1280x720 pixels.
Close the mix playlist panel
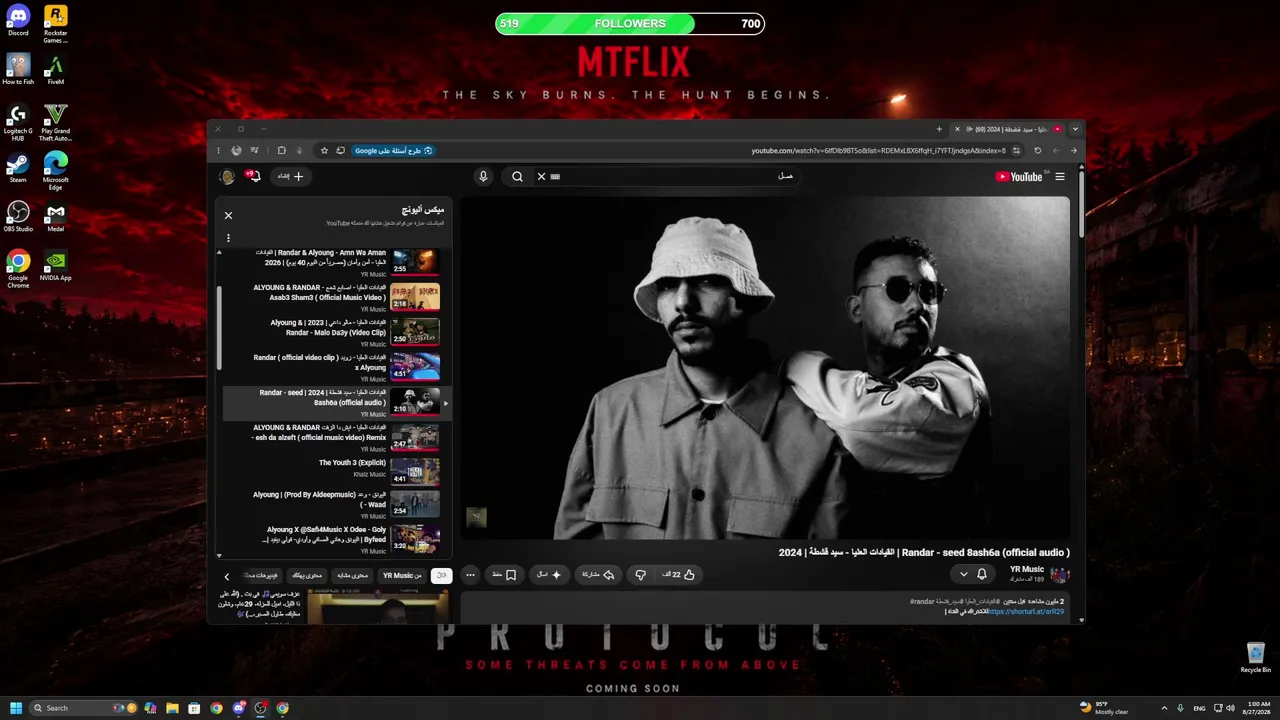coord(228,215)
